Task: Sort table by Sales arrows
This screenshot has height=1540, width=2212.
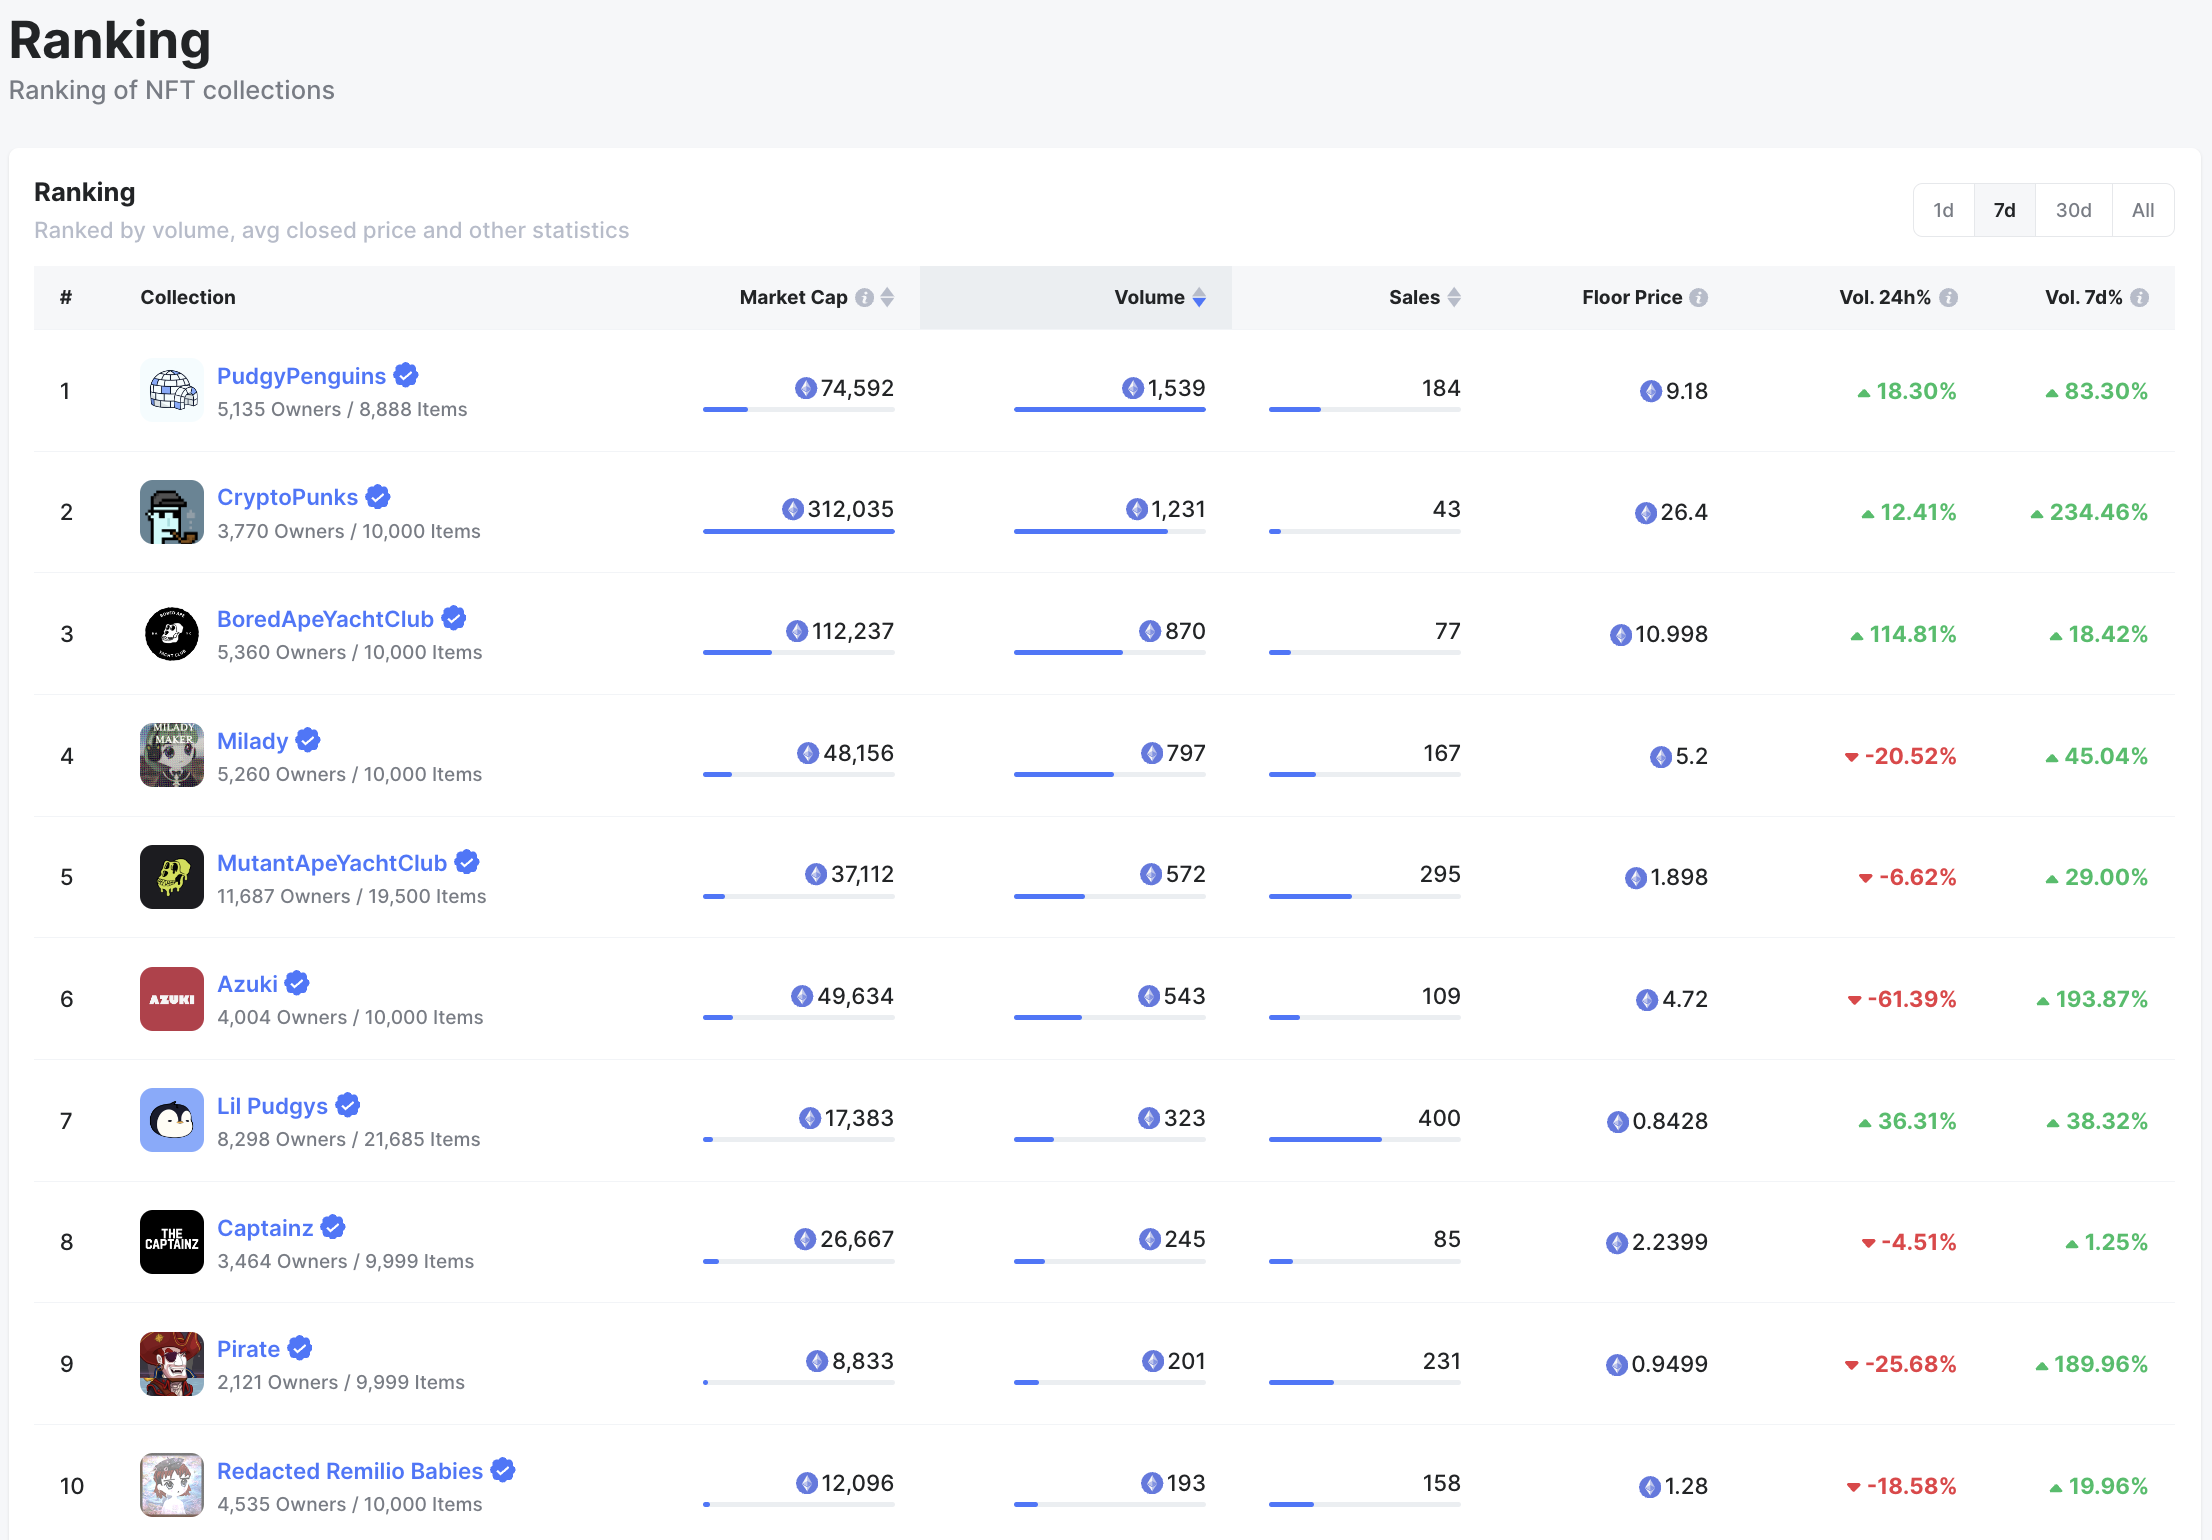Action: coord(1454,298)
